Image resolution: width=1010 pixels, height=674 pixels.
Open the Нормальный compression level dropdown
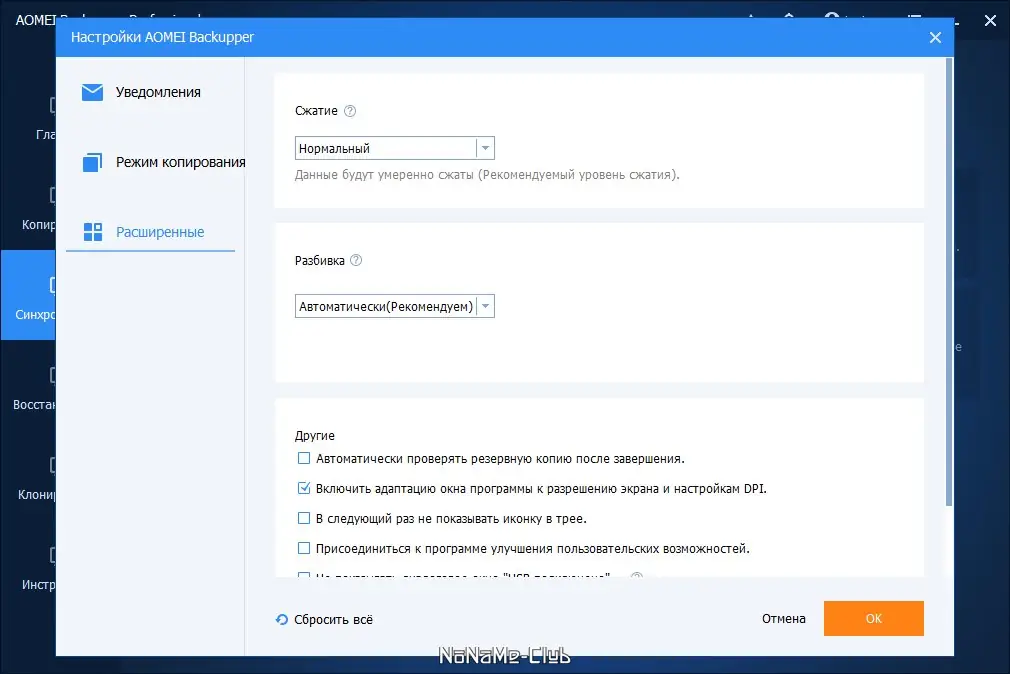(x=394, y=148)
